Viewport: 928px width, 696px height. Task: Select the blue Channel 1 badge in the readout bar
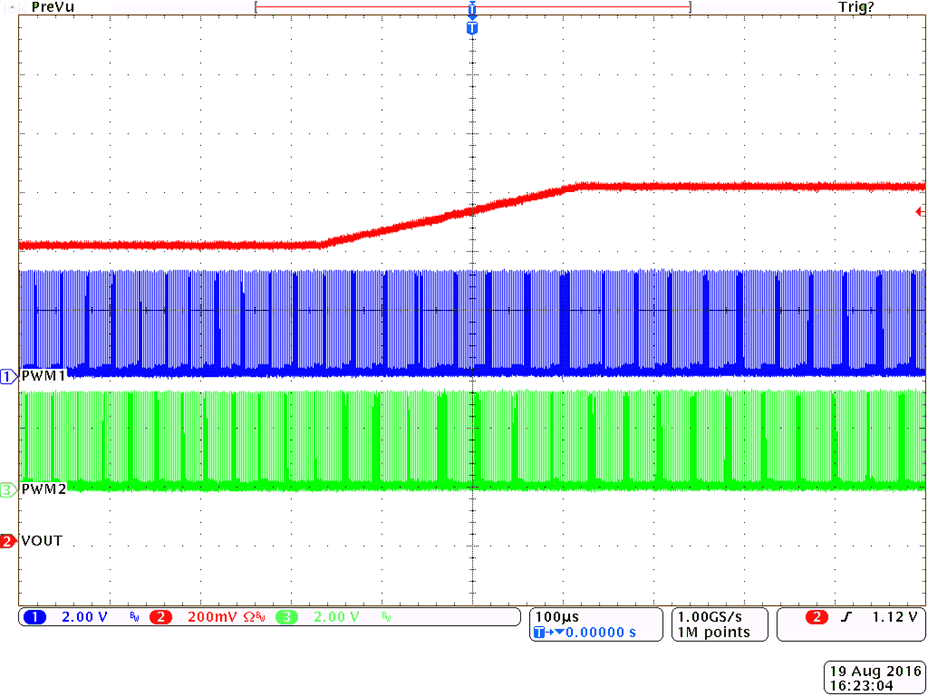click(x=34, y=617)
